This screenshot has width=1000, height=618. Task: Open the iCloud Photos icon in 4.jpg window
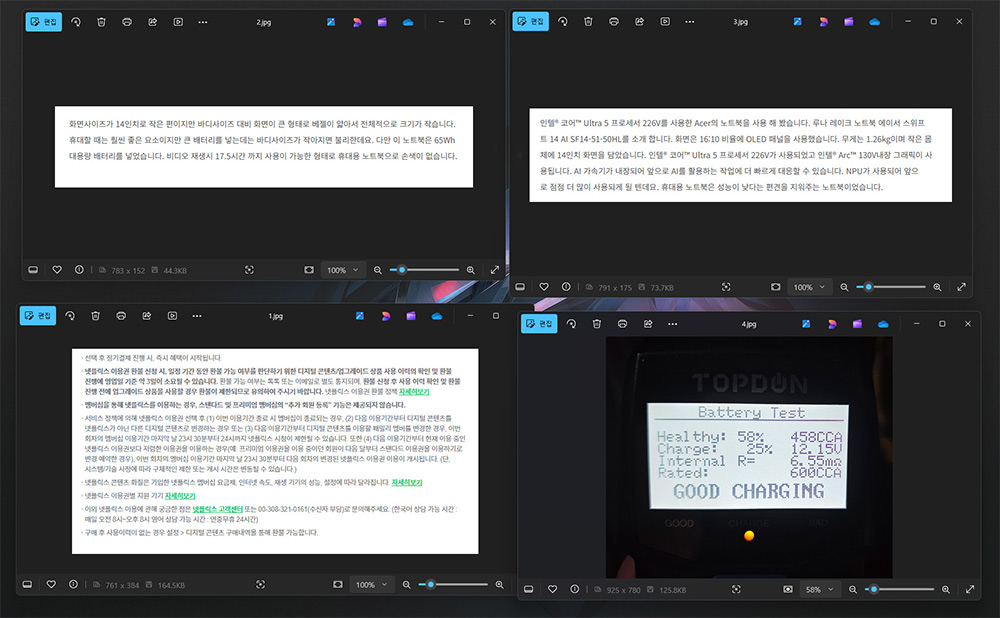tap(883, 324)
